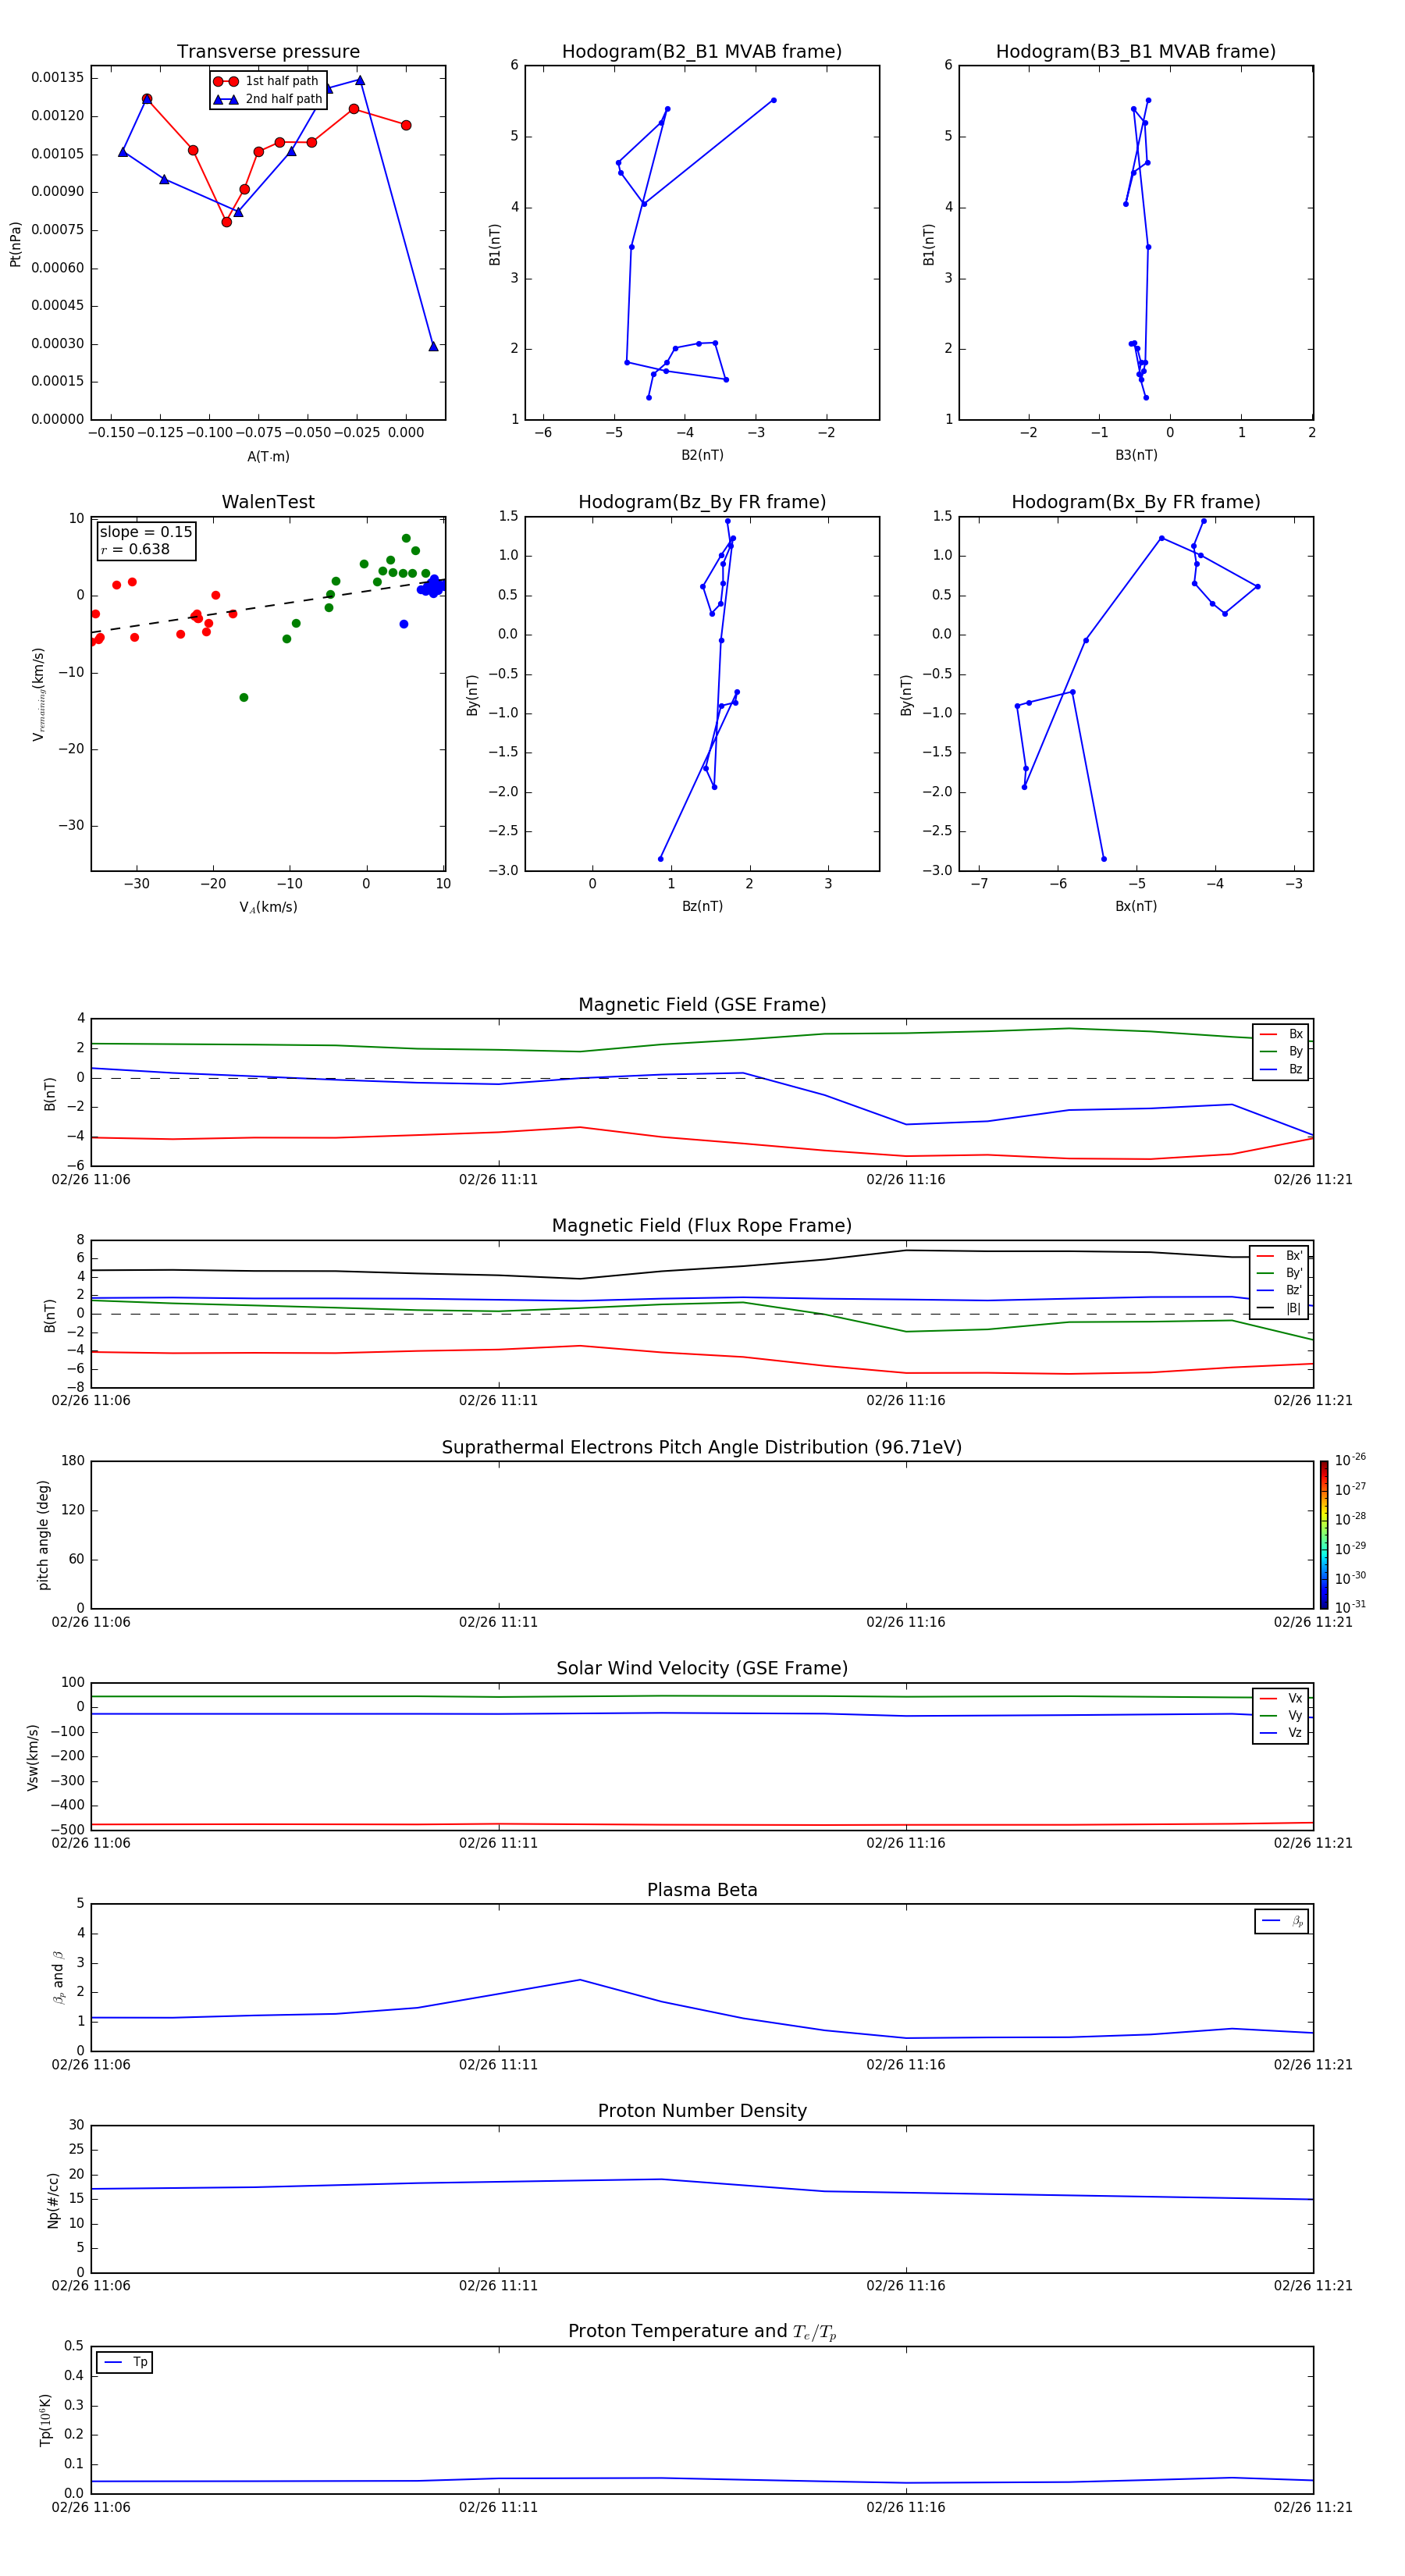Click the 'Bz' entry in GSE legend
Viewport: 1405px width, 2576px height.
pos(1281,1069)
